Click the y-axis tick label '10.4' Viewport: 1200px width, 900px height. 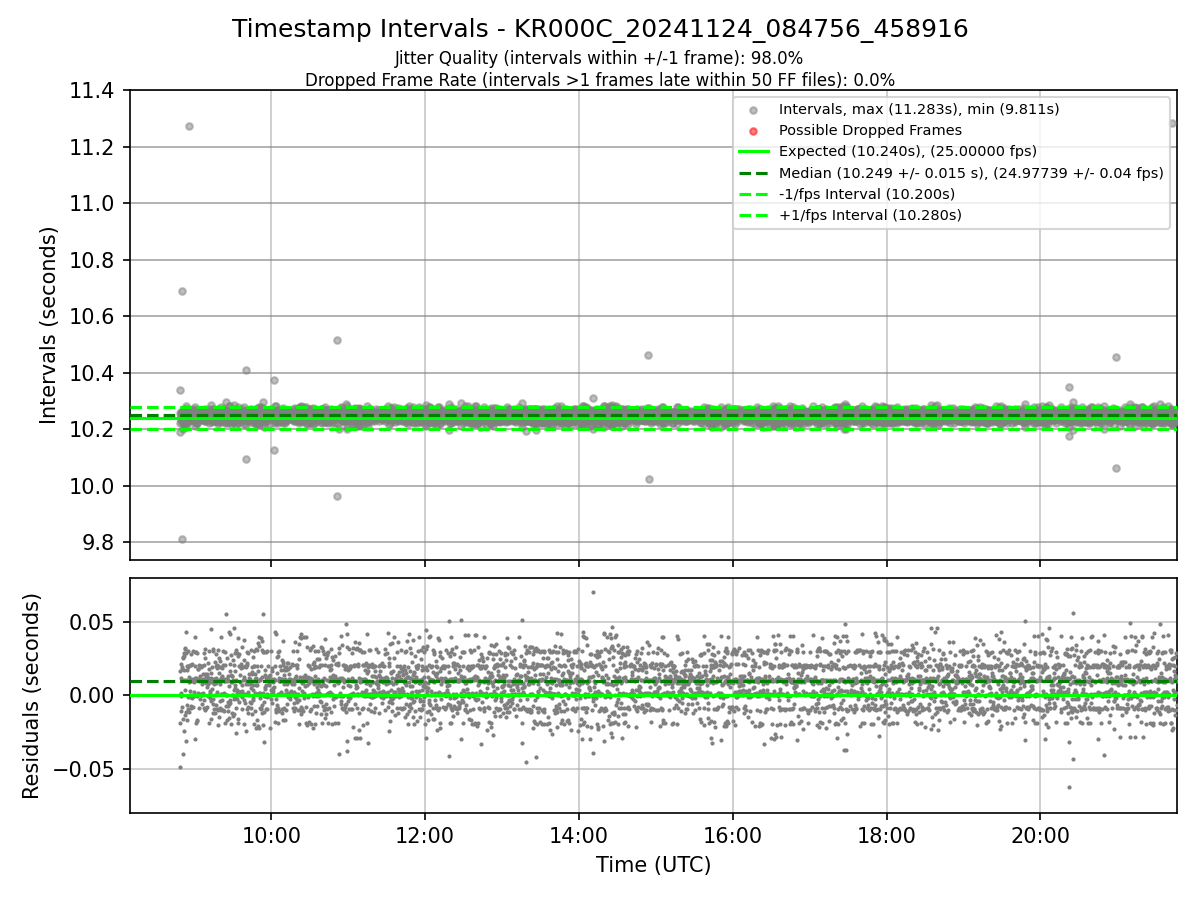click(93, 373)
